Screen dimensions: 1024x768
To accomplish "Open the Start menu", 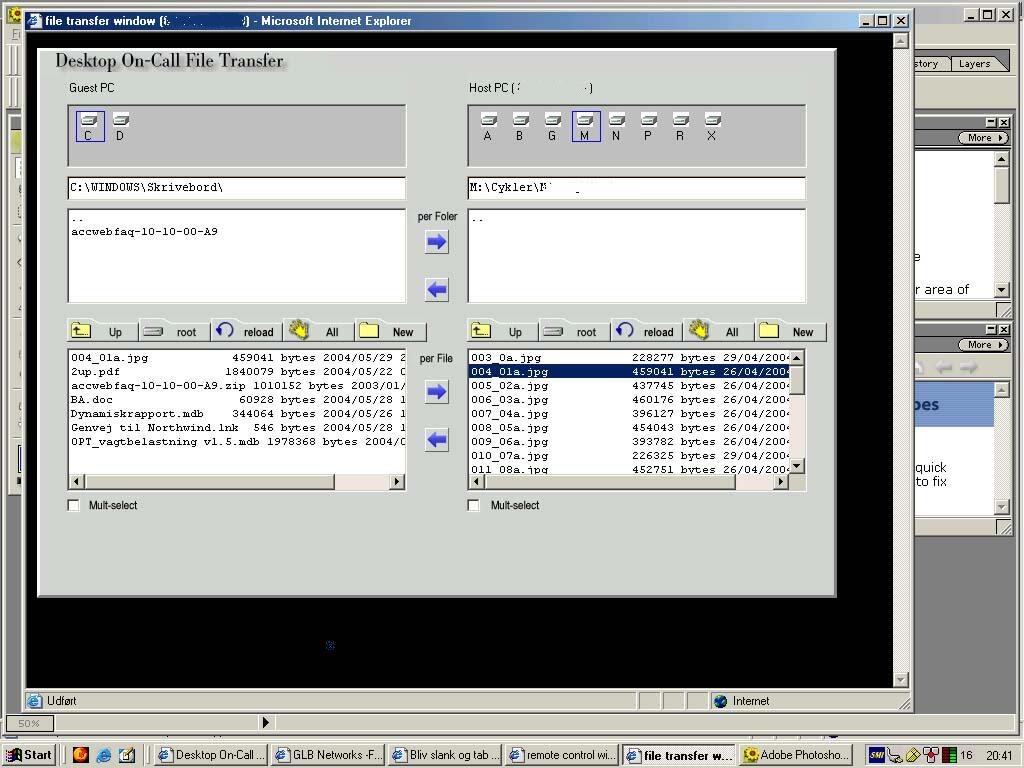I will [x=30, y=755].
